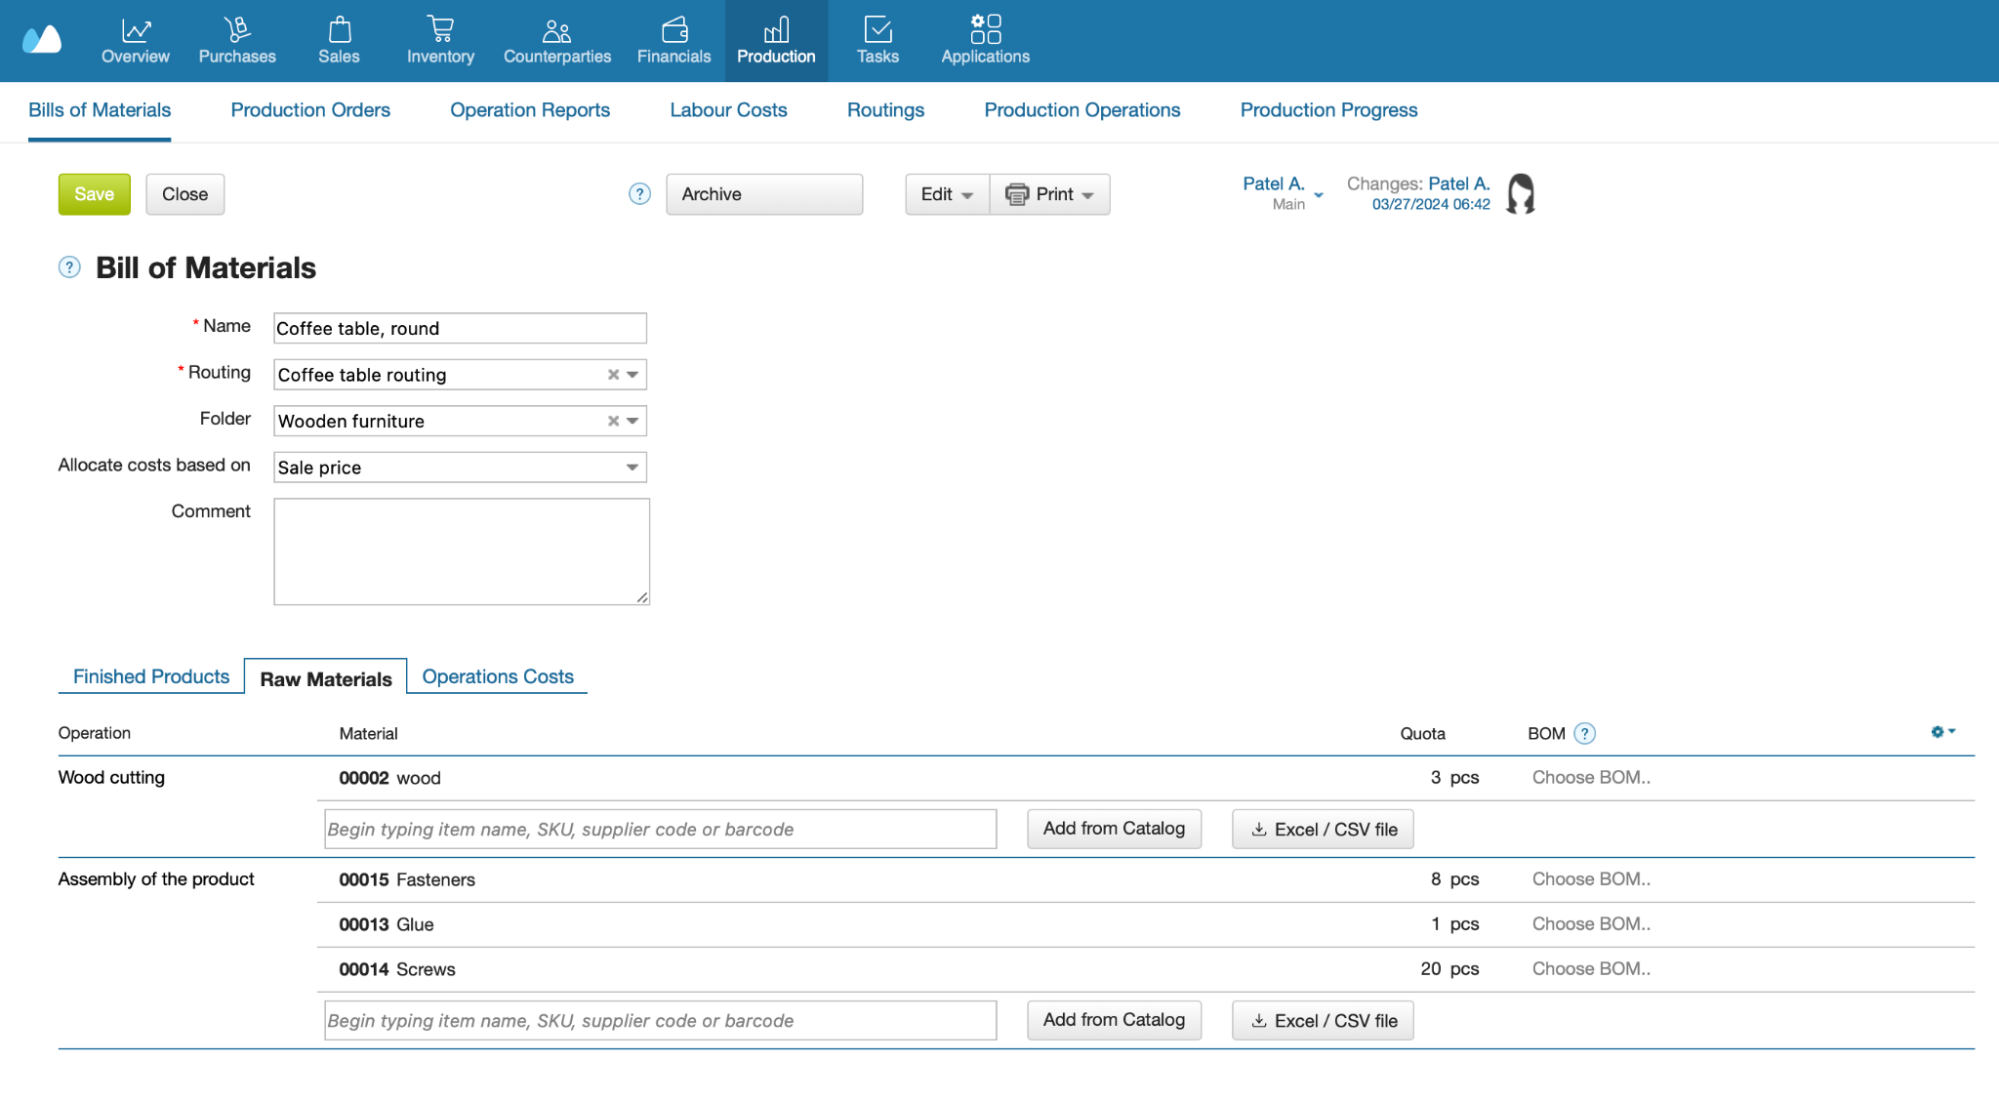The image size is (1999, 1101).
Task: Open the Labour Costs tab
Action: tap(728, 110)
